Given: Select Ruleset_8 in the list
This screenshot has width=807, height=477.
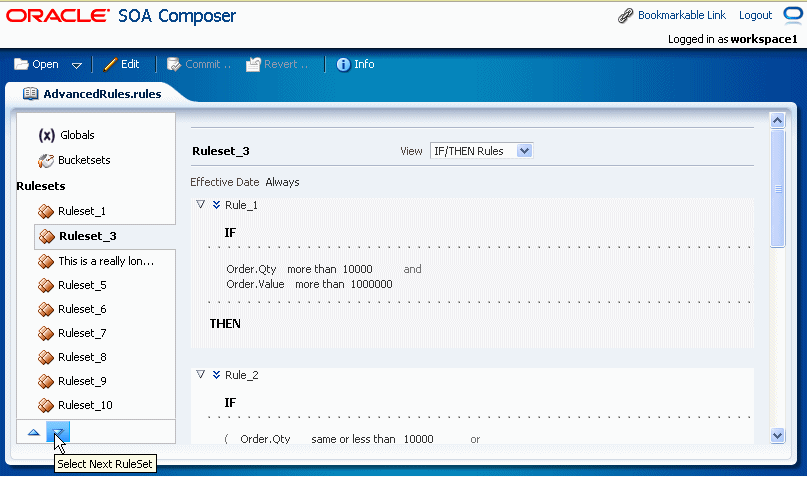Looking at the screenshot, I should point(82,357).
